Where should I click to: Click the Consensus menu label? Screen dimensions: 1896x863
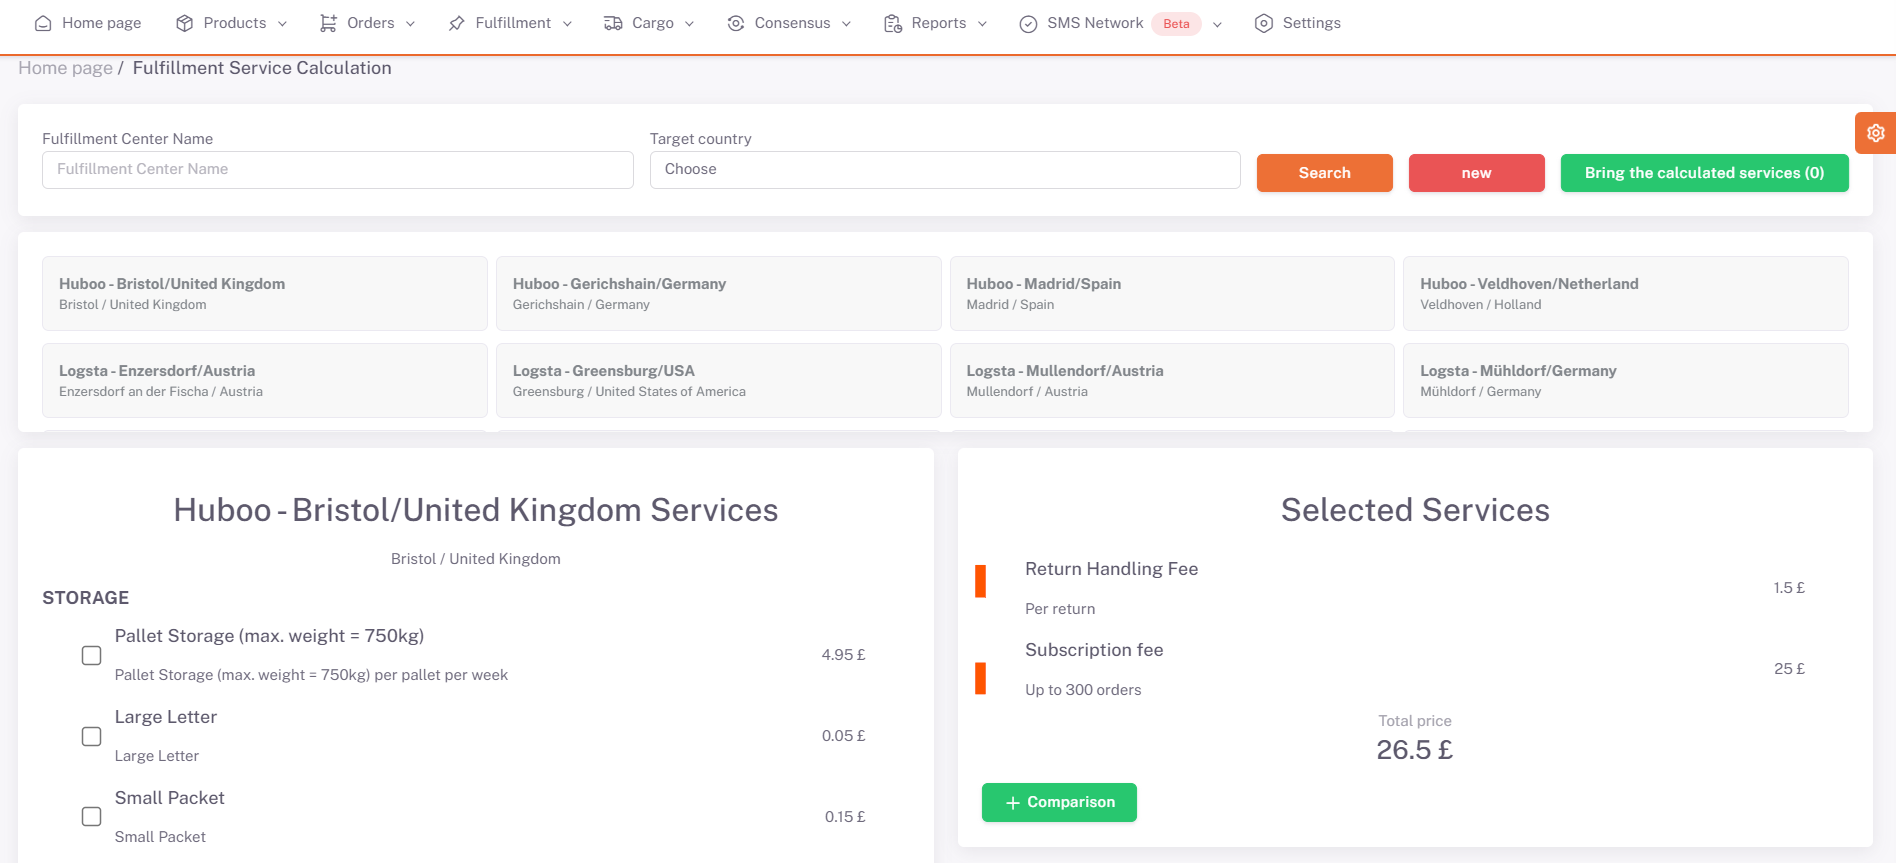(x=792, y=23)
